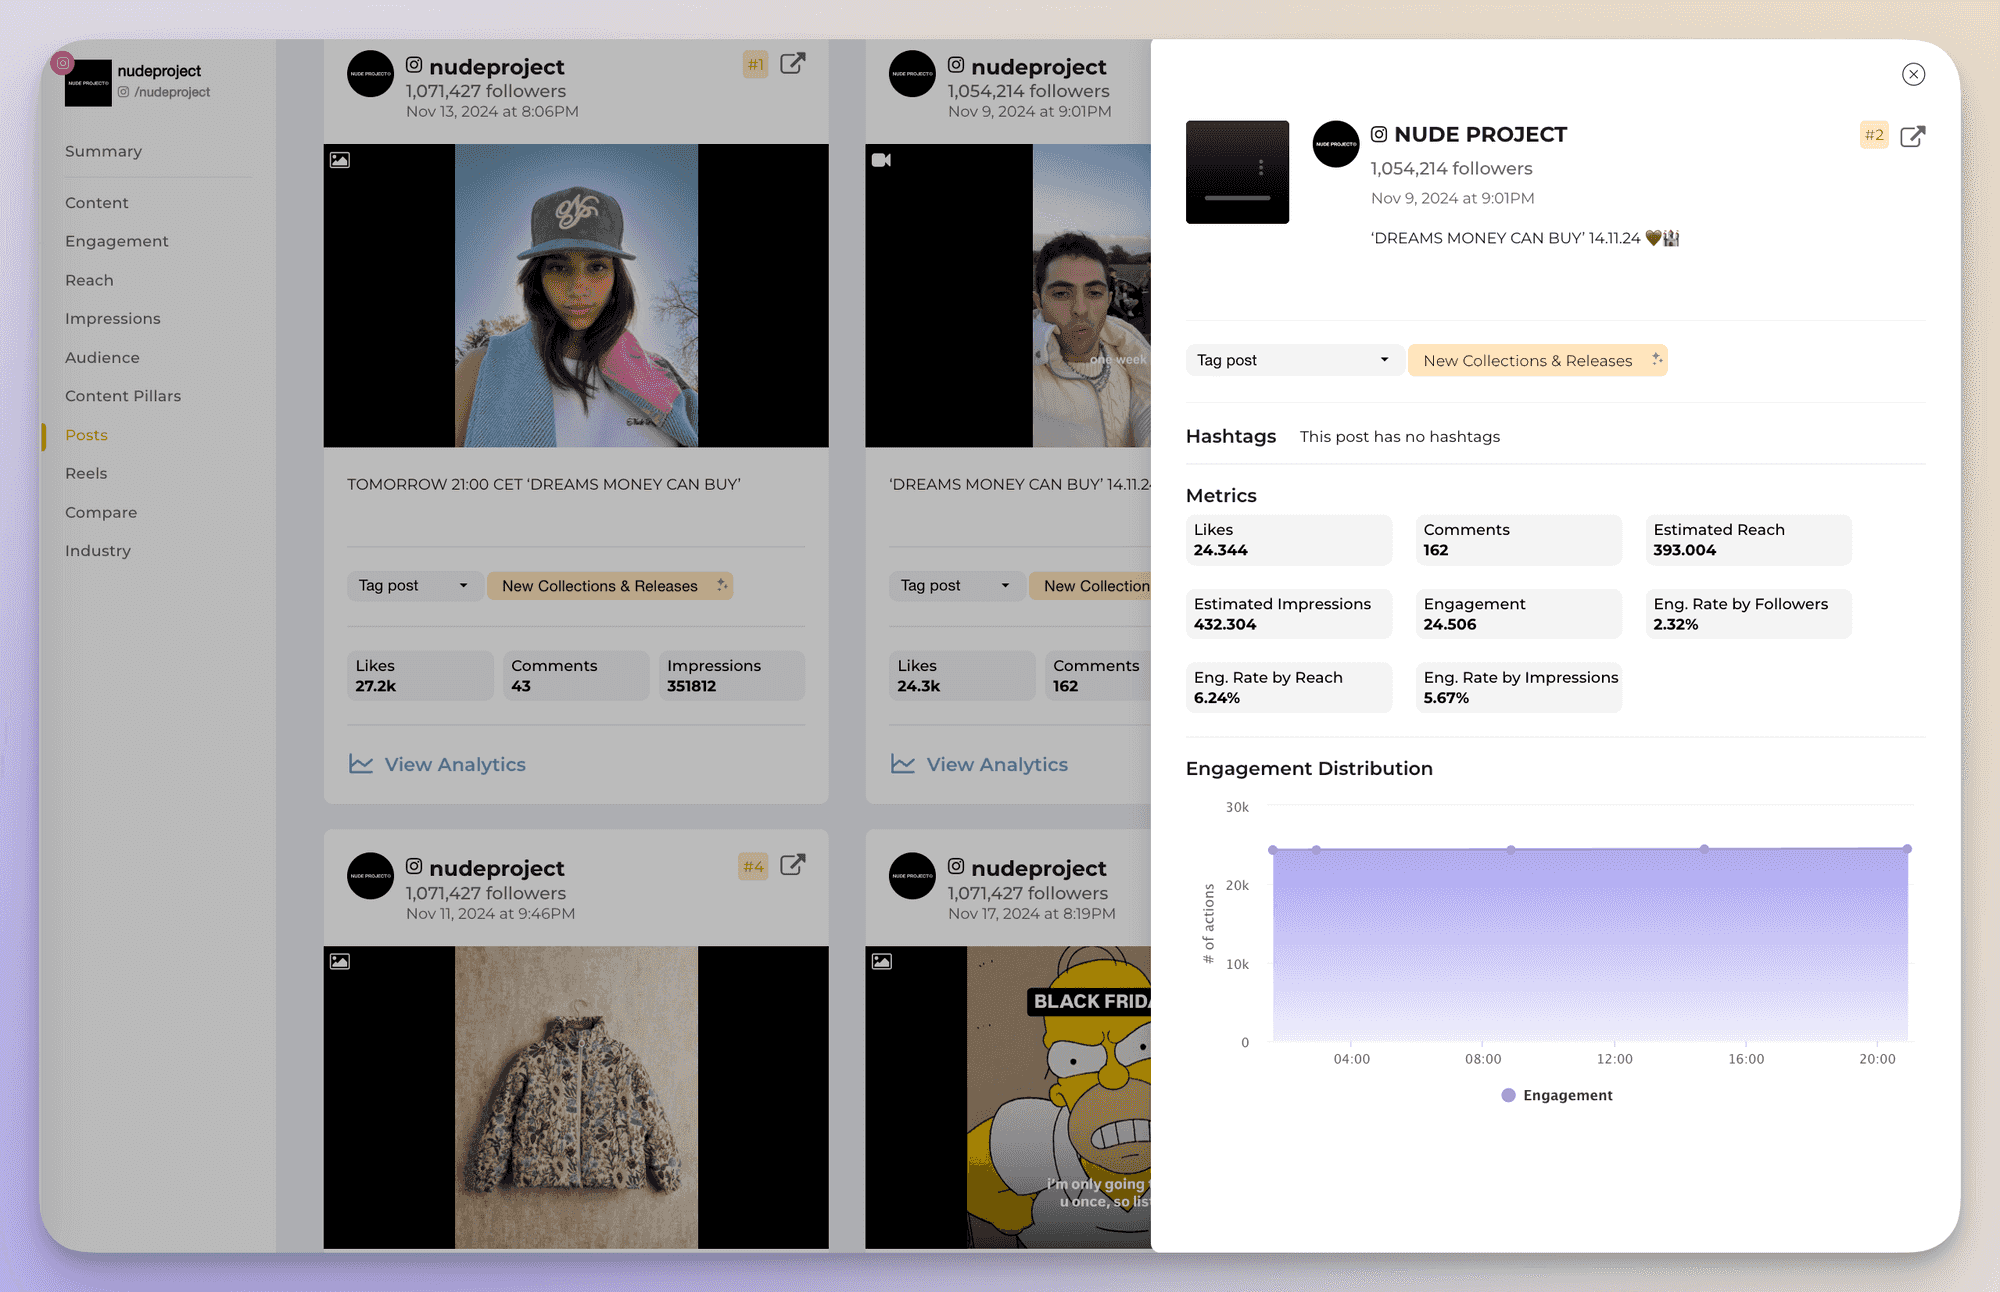Open Tag post dropdown on Nov 13 post
This screenshot has height=1292, width=2000.
pyautogui.click(x=414, y=586)
